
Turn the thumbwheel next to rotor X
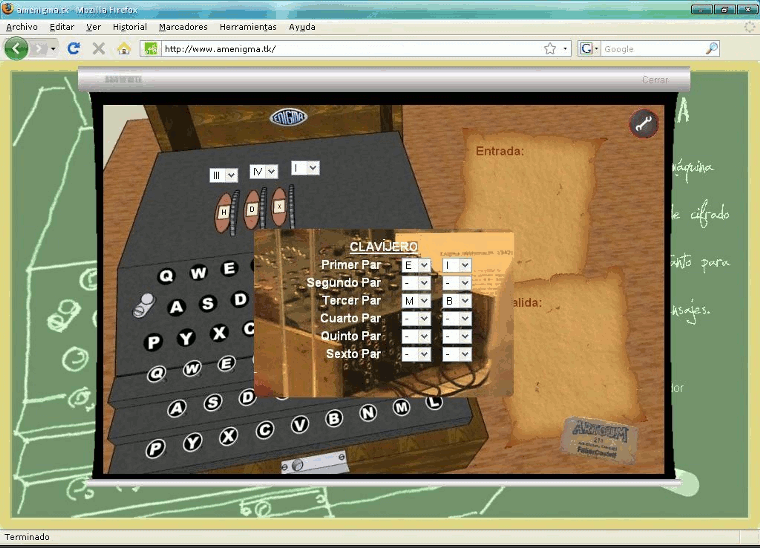(x=292, y=205)
